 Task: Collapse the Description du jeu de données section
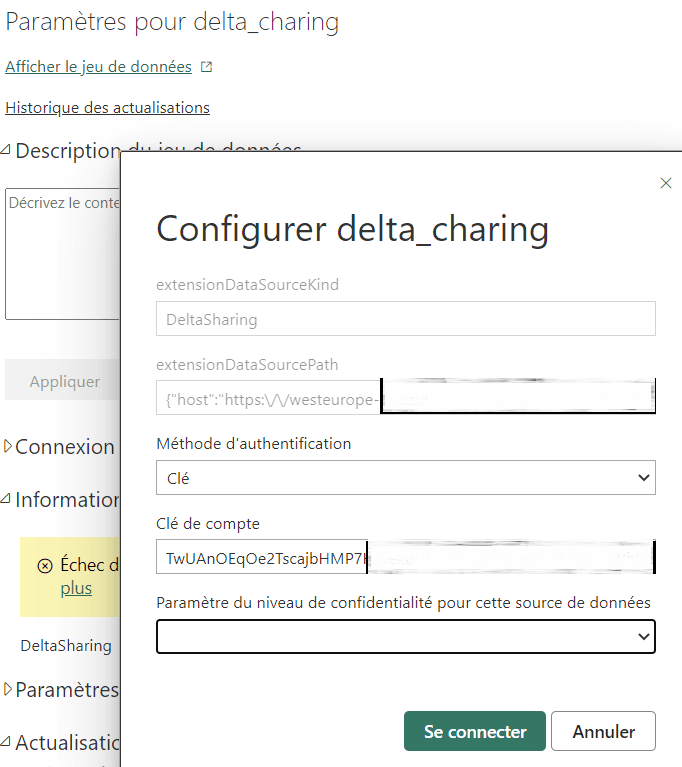pos(5,150)
